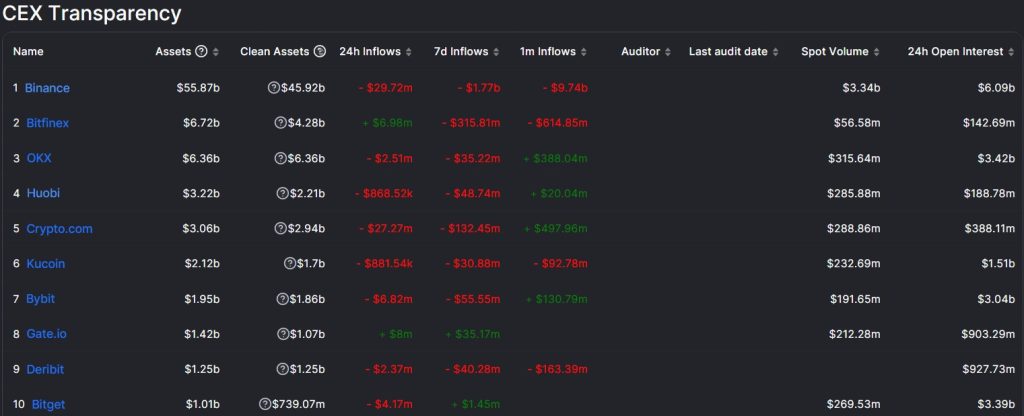The width and height of the screenshot is (1024, 416).
Task: Sort by Auditor column
Action: [x=668, y=52]
